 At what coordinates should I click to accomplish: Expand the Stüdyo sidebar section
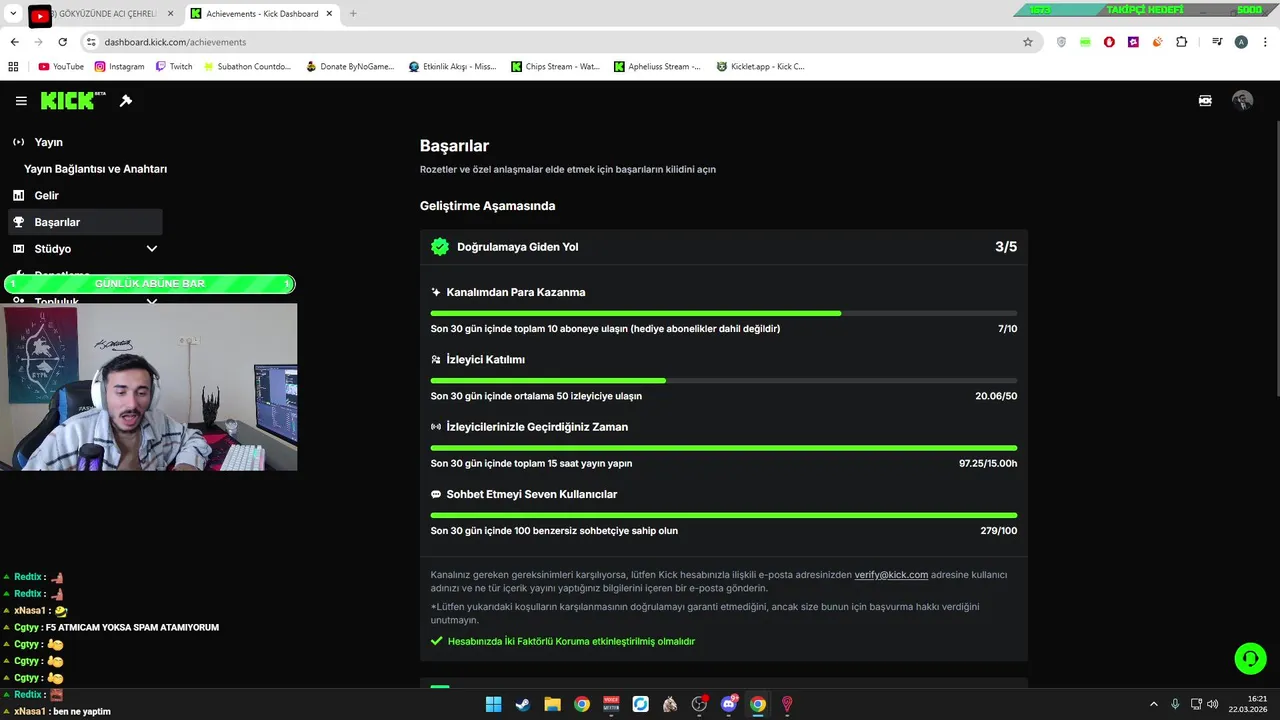pos(152,249)
